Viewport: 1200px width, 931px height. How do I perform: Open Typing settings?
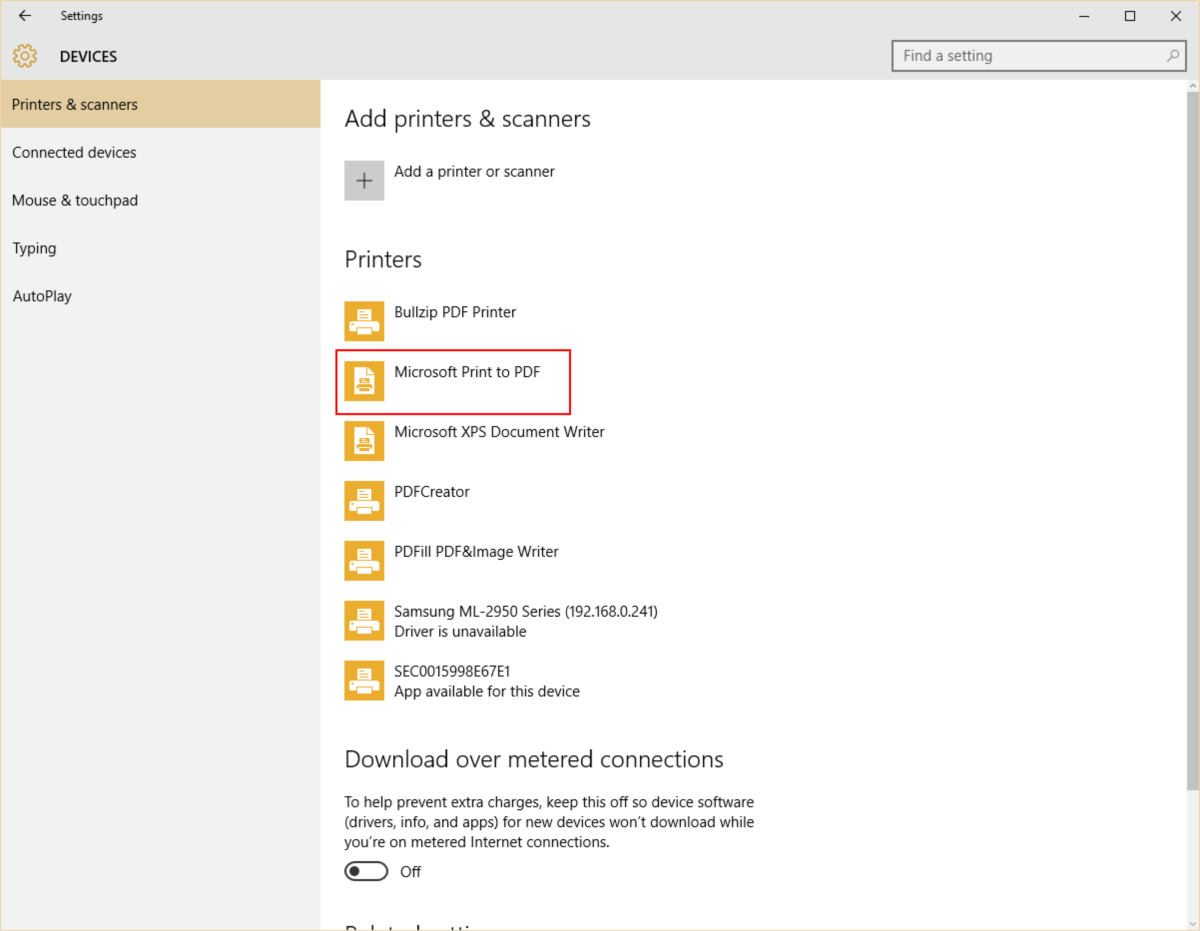[x=160, y=248]
